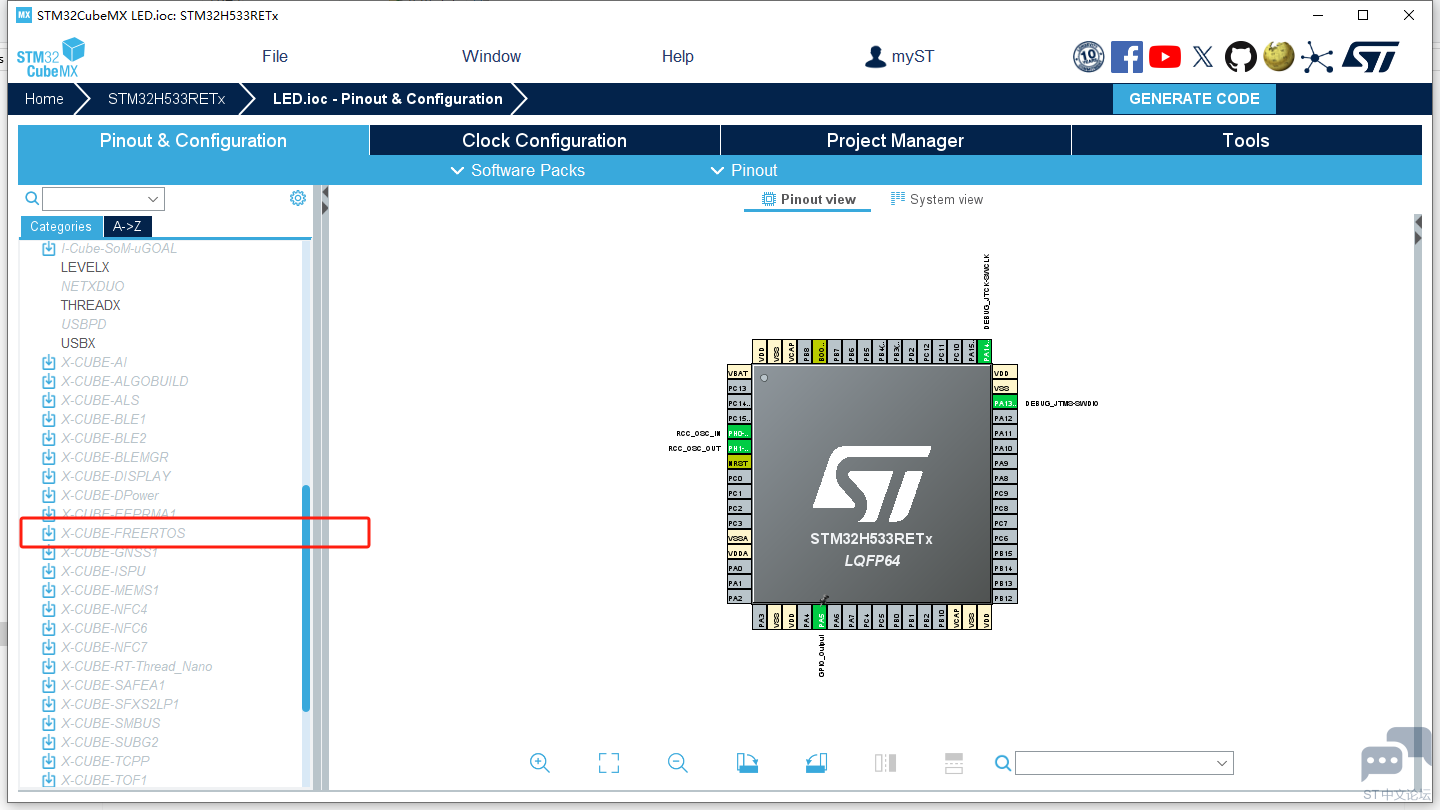The width and height of the screenshot is (1440, 810).
Task: Click the GENERATE CODE button
Action: (1194, 99)
